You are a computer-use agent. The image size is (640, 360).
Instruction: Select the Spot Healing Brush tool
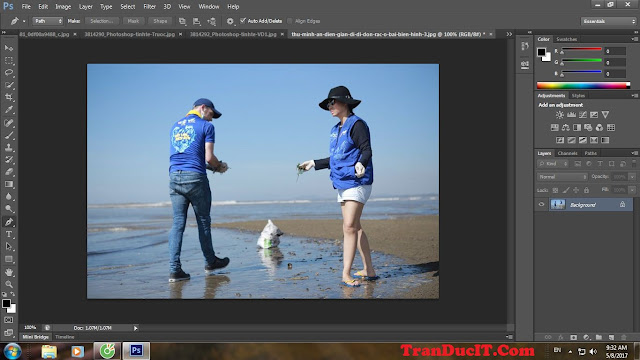(9, 122)
